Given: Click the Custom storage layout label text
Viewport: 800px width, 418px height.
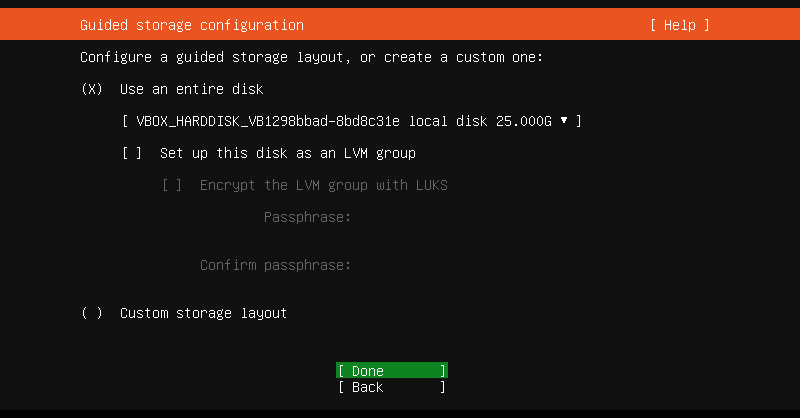Looking at the screenshot, I should point(203,313).
